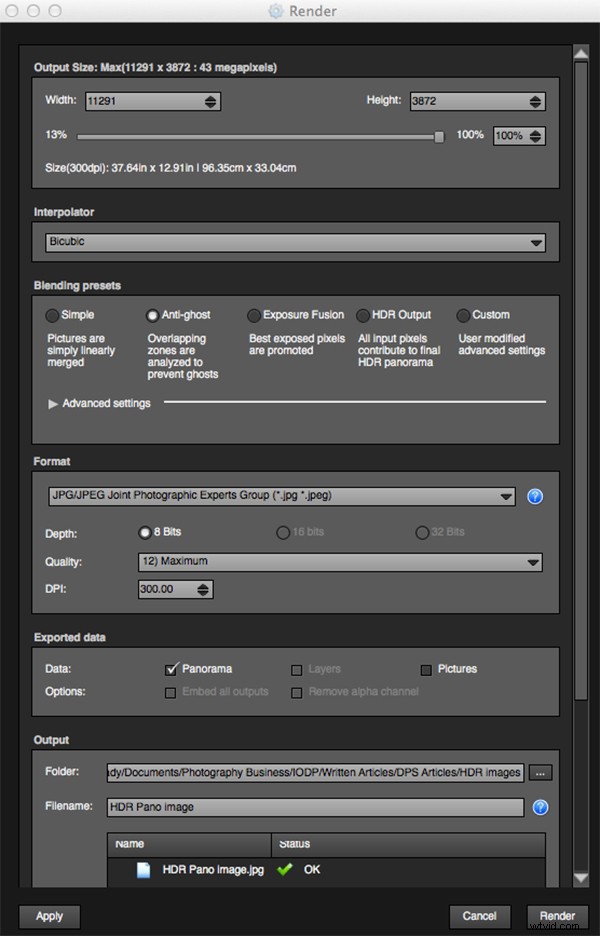Click the scrollbar down arrow
The height and width of the screenshot is (936, 600).
click(581, 877)
